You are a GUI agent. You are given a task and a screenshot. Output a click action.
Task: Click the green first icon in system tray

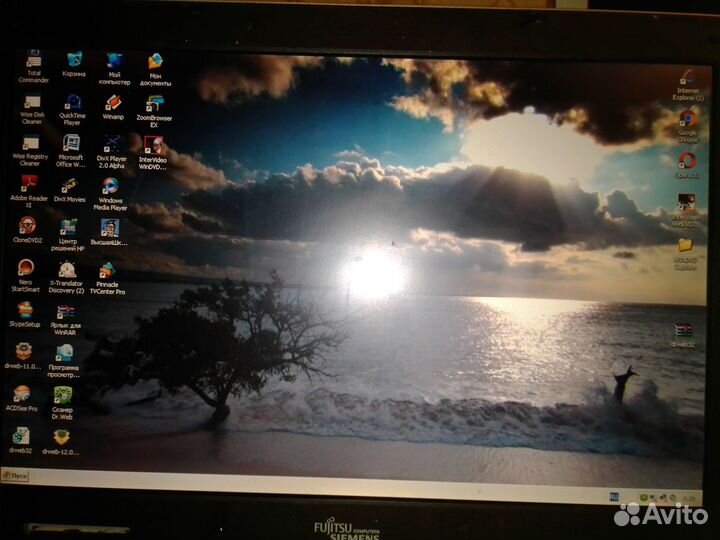pos(644,497)
